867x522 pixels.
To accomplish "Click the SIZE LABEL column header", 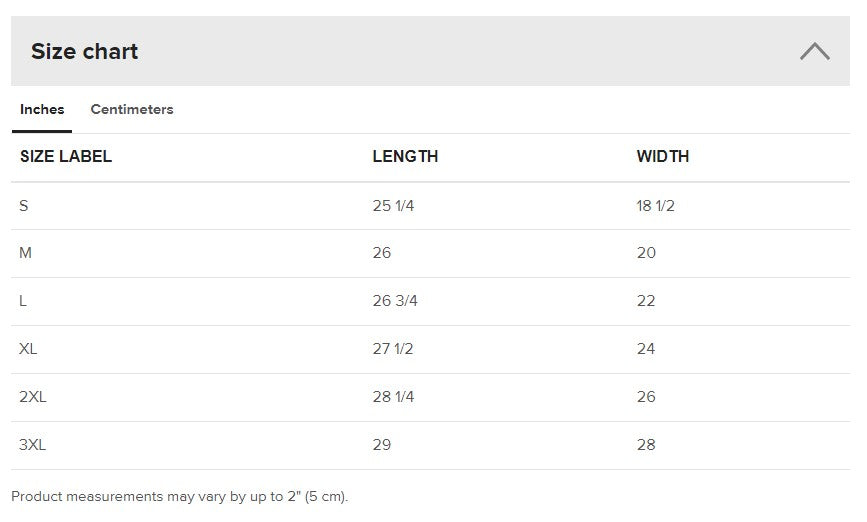I will click(x=66, y=156).
